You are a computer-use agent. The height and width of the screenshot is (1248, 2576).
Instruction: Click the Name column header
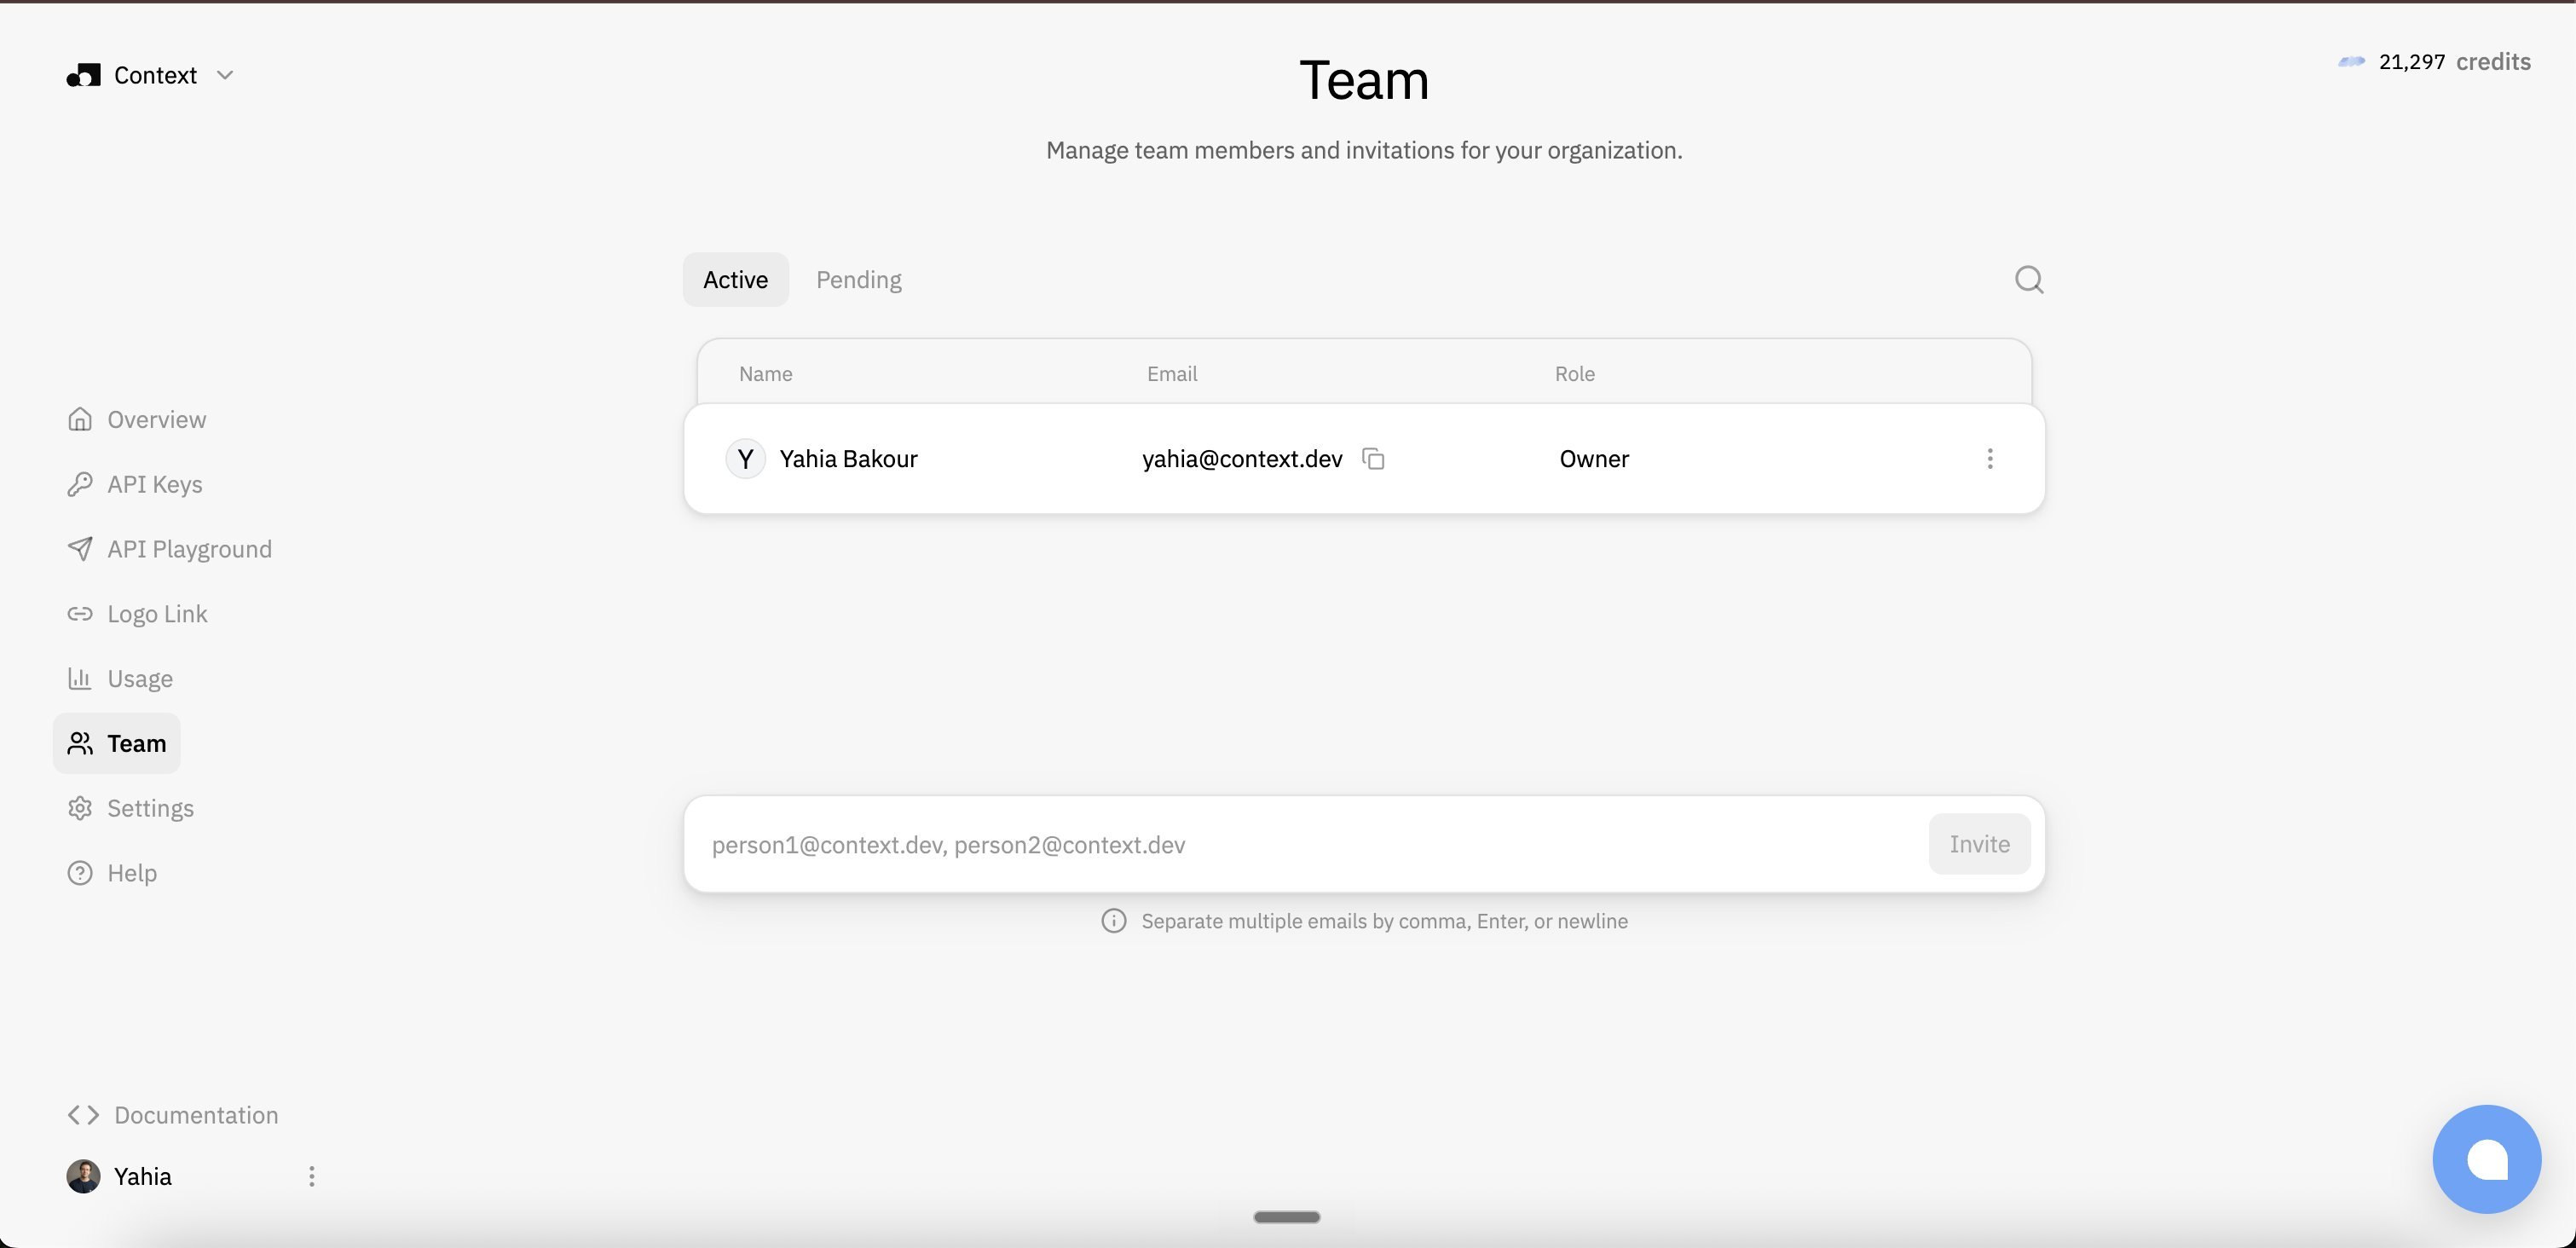[766, 374]
